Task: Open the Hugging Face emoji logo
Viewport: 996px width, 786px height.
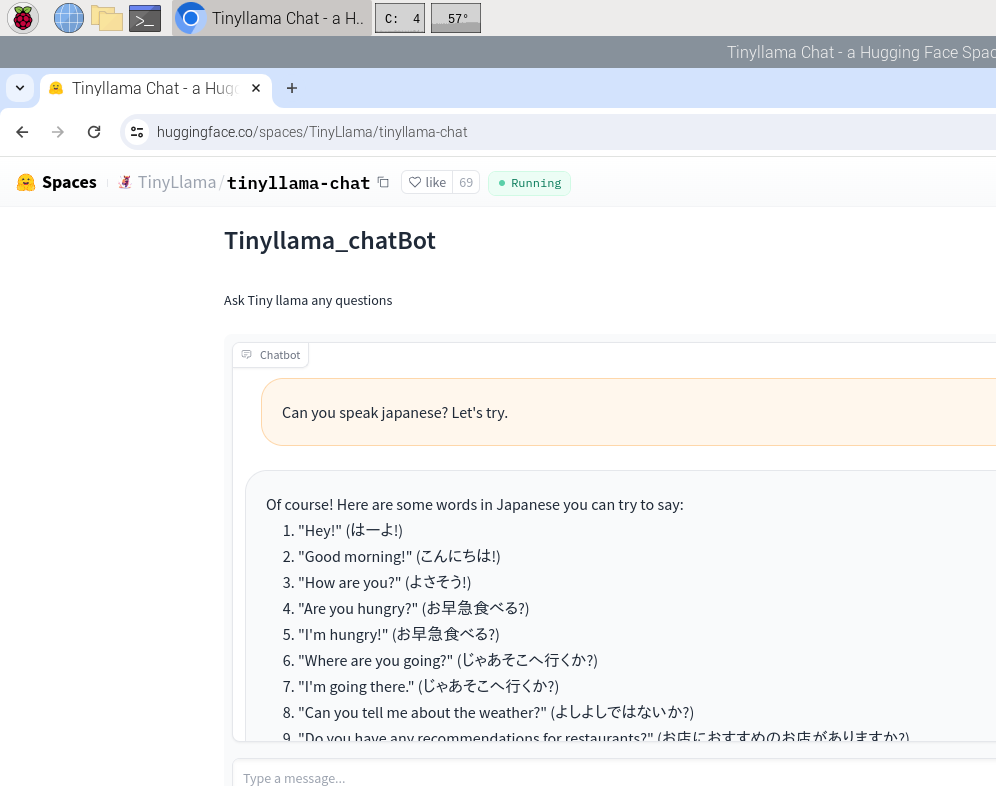Action: [26, 182]
